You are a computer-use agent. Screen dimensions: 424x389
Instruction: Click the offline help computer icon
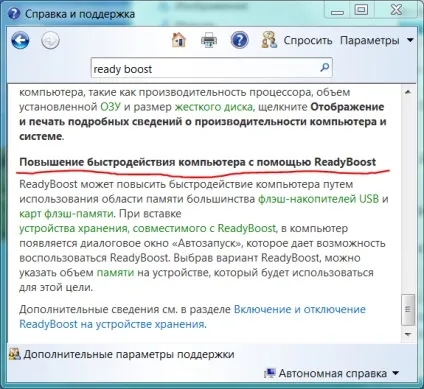(x=270, y=373)
